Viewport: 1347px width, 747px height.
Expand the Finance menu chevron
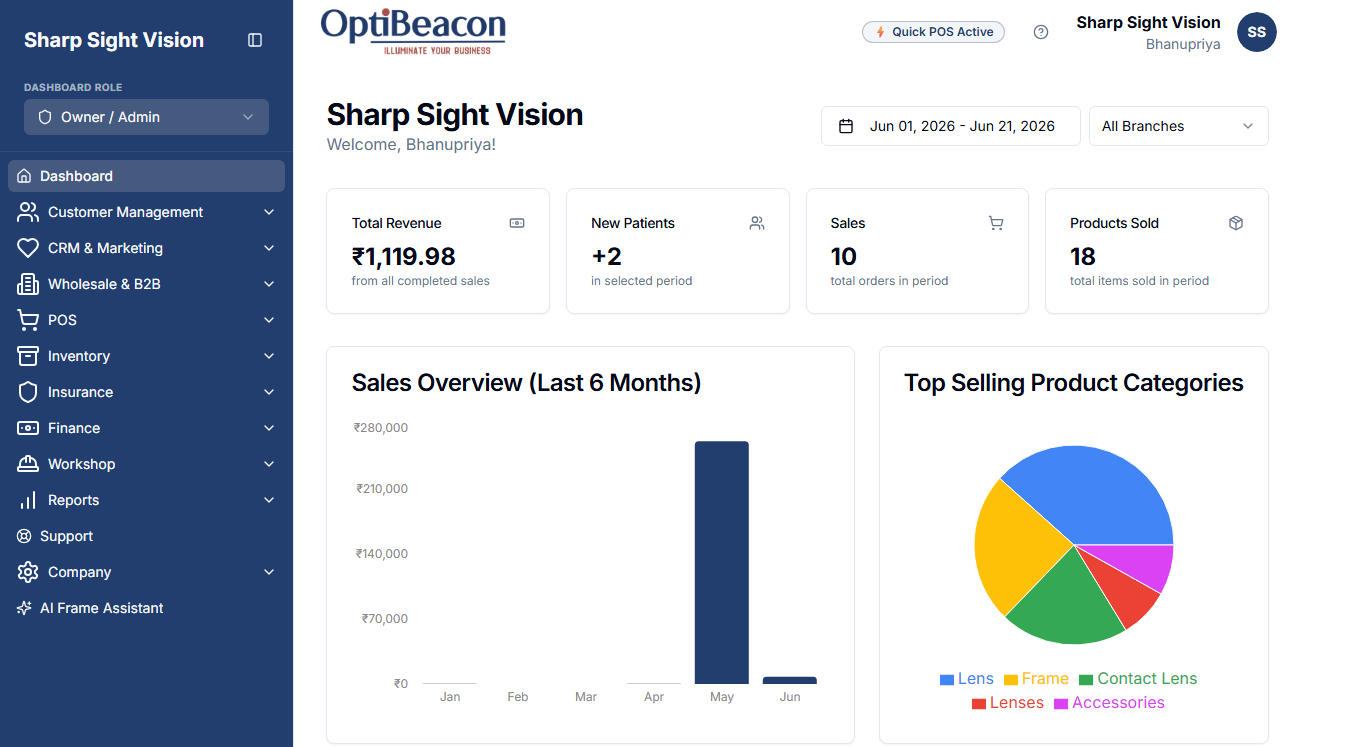[269, 428]
